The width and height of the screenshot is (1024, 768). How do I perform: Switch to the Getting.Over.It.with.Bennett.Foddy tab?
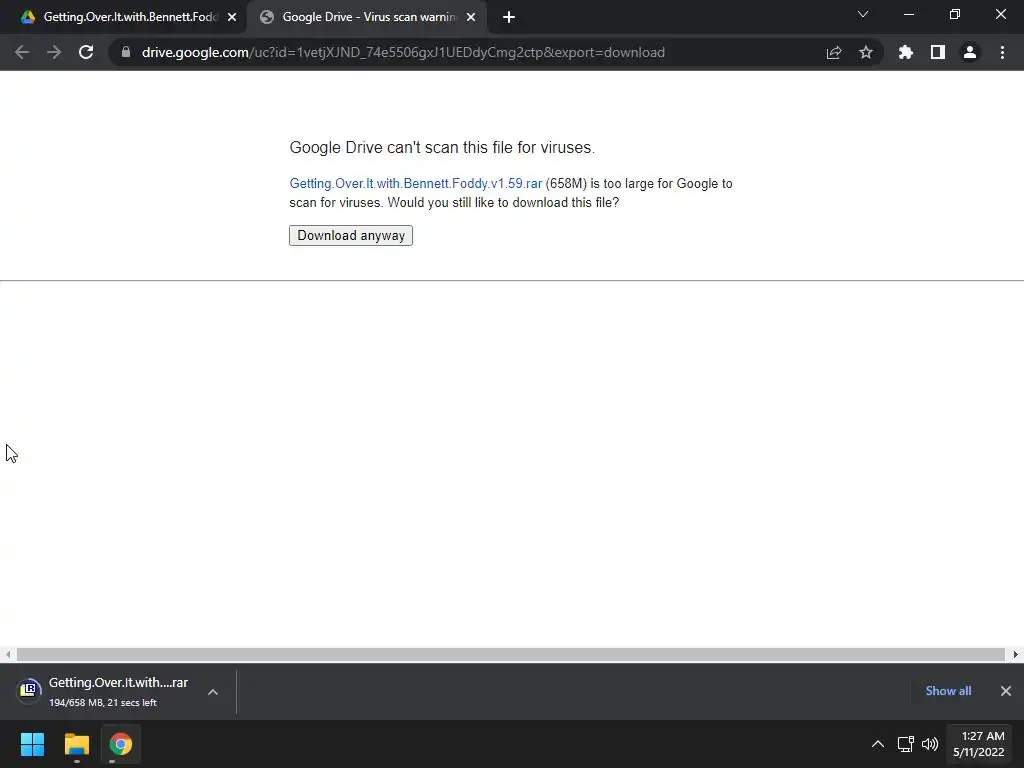pyautogui.click(x=124, y=17)
